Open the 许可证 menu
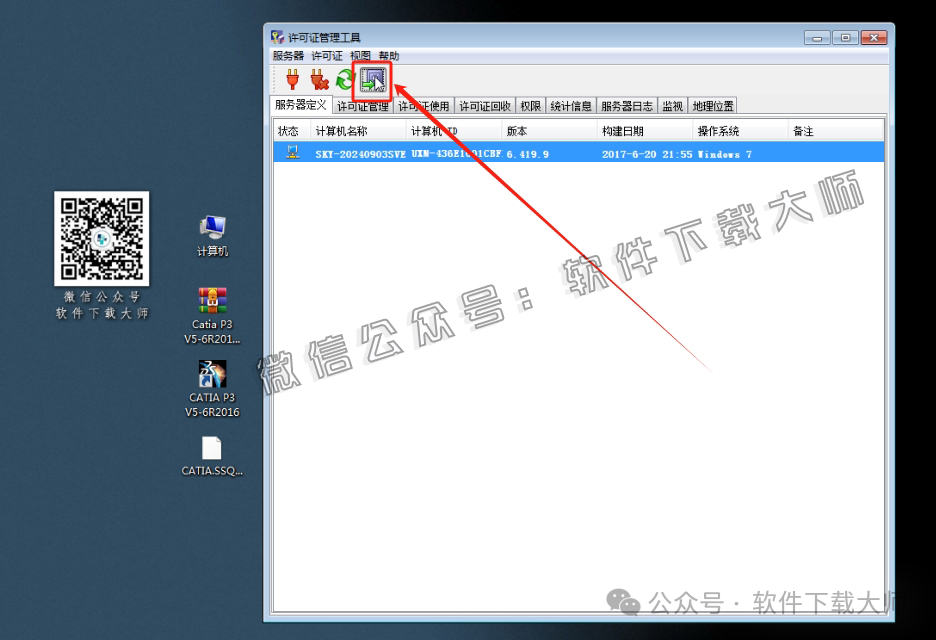The height and width of the screenshot is (640, 936). pyautogui.click(x=325, y=56)
